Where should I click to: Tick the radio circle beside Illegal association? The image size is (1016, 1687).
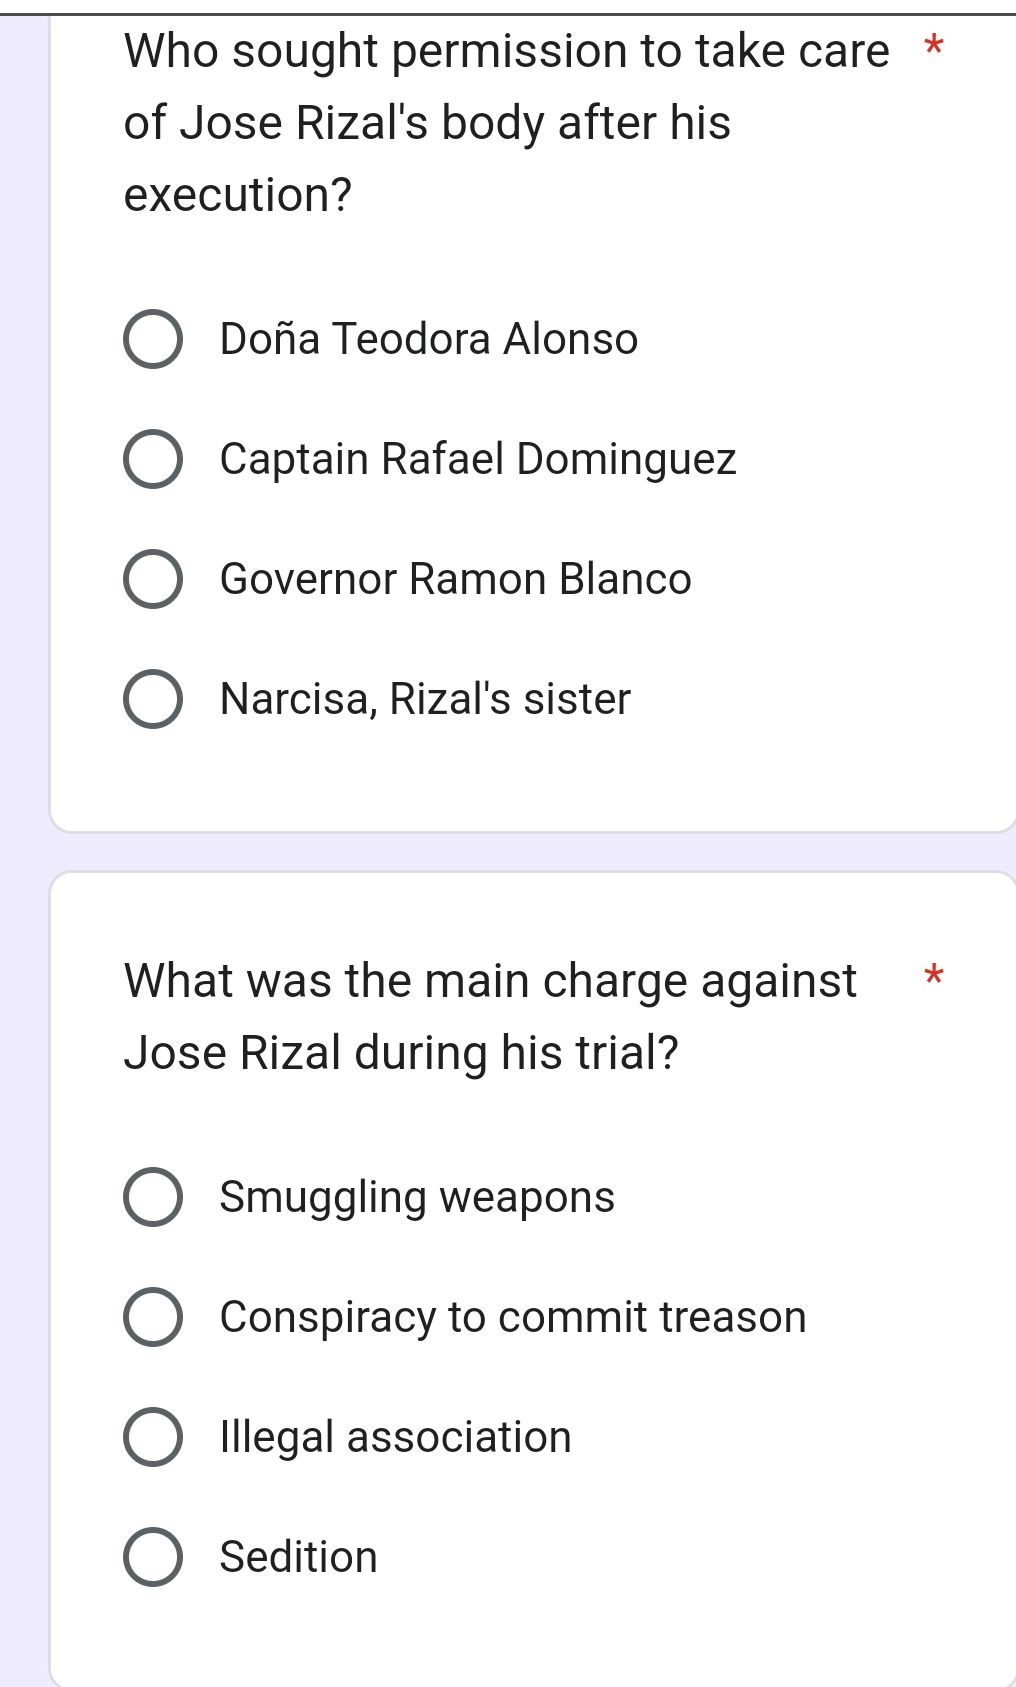point(153,1438)
